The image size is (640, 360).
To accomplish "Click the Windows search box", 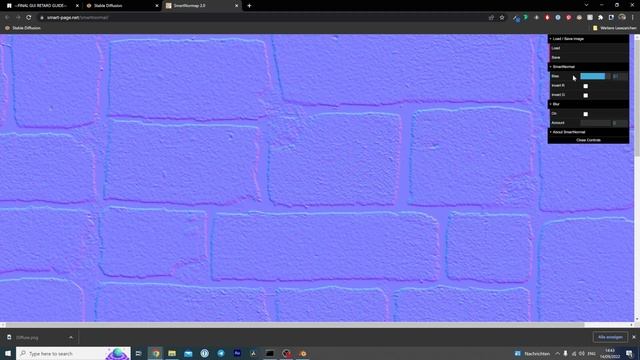I will [73, 353].
